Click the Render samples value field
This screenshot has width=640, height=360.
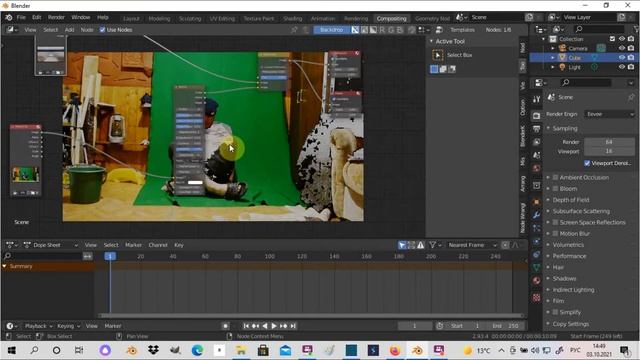[x=609, y=142]
